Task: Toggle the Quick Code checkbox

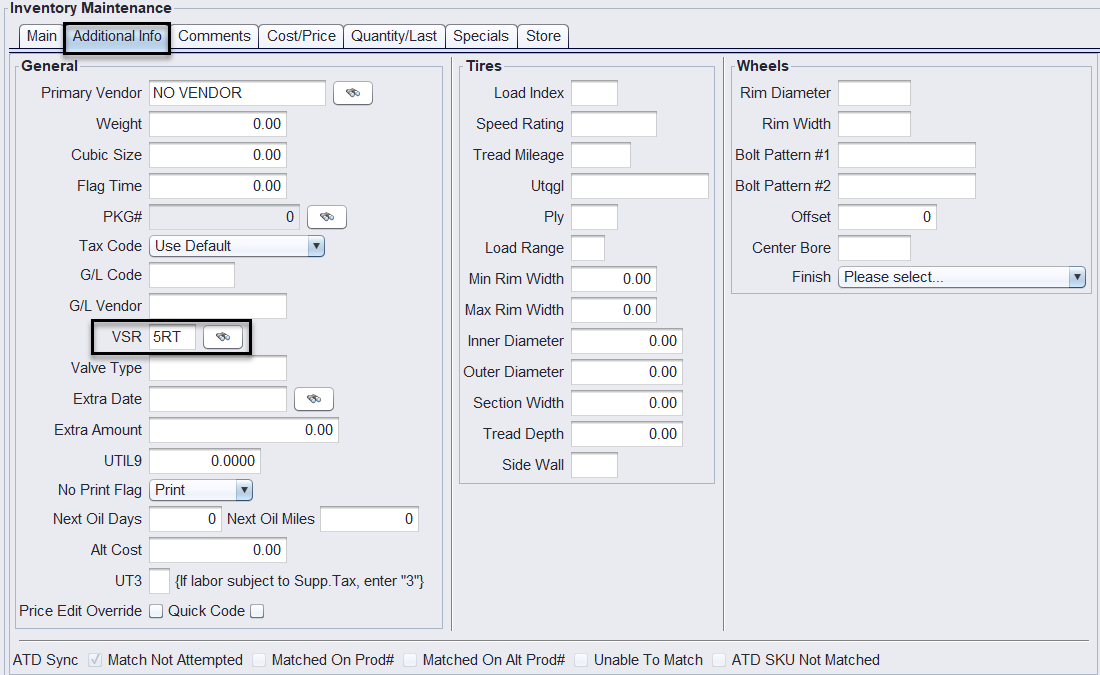Action: pos(257,611)
